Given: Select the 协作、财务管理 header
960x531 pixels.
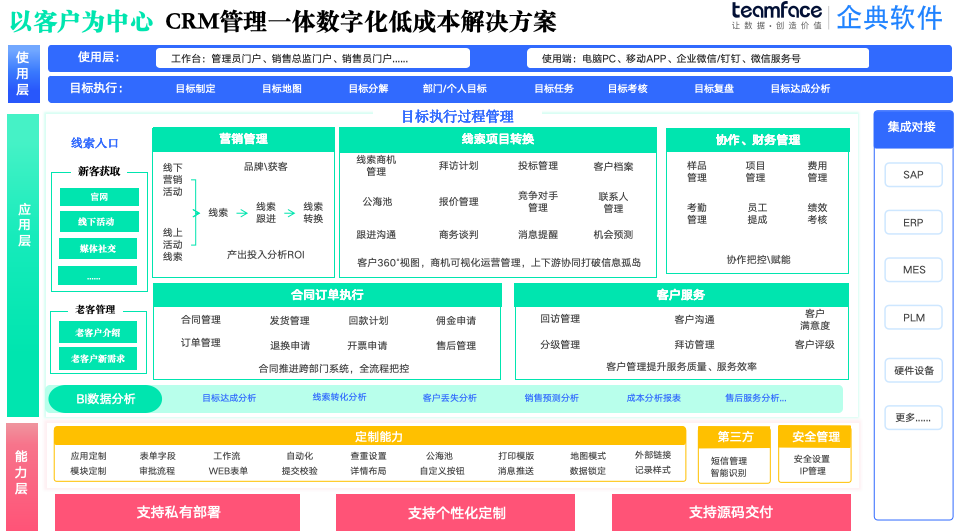Looking at the screenshot, I should click(757, 140).
